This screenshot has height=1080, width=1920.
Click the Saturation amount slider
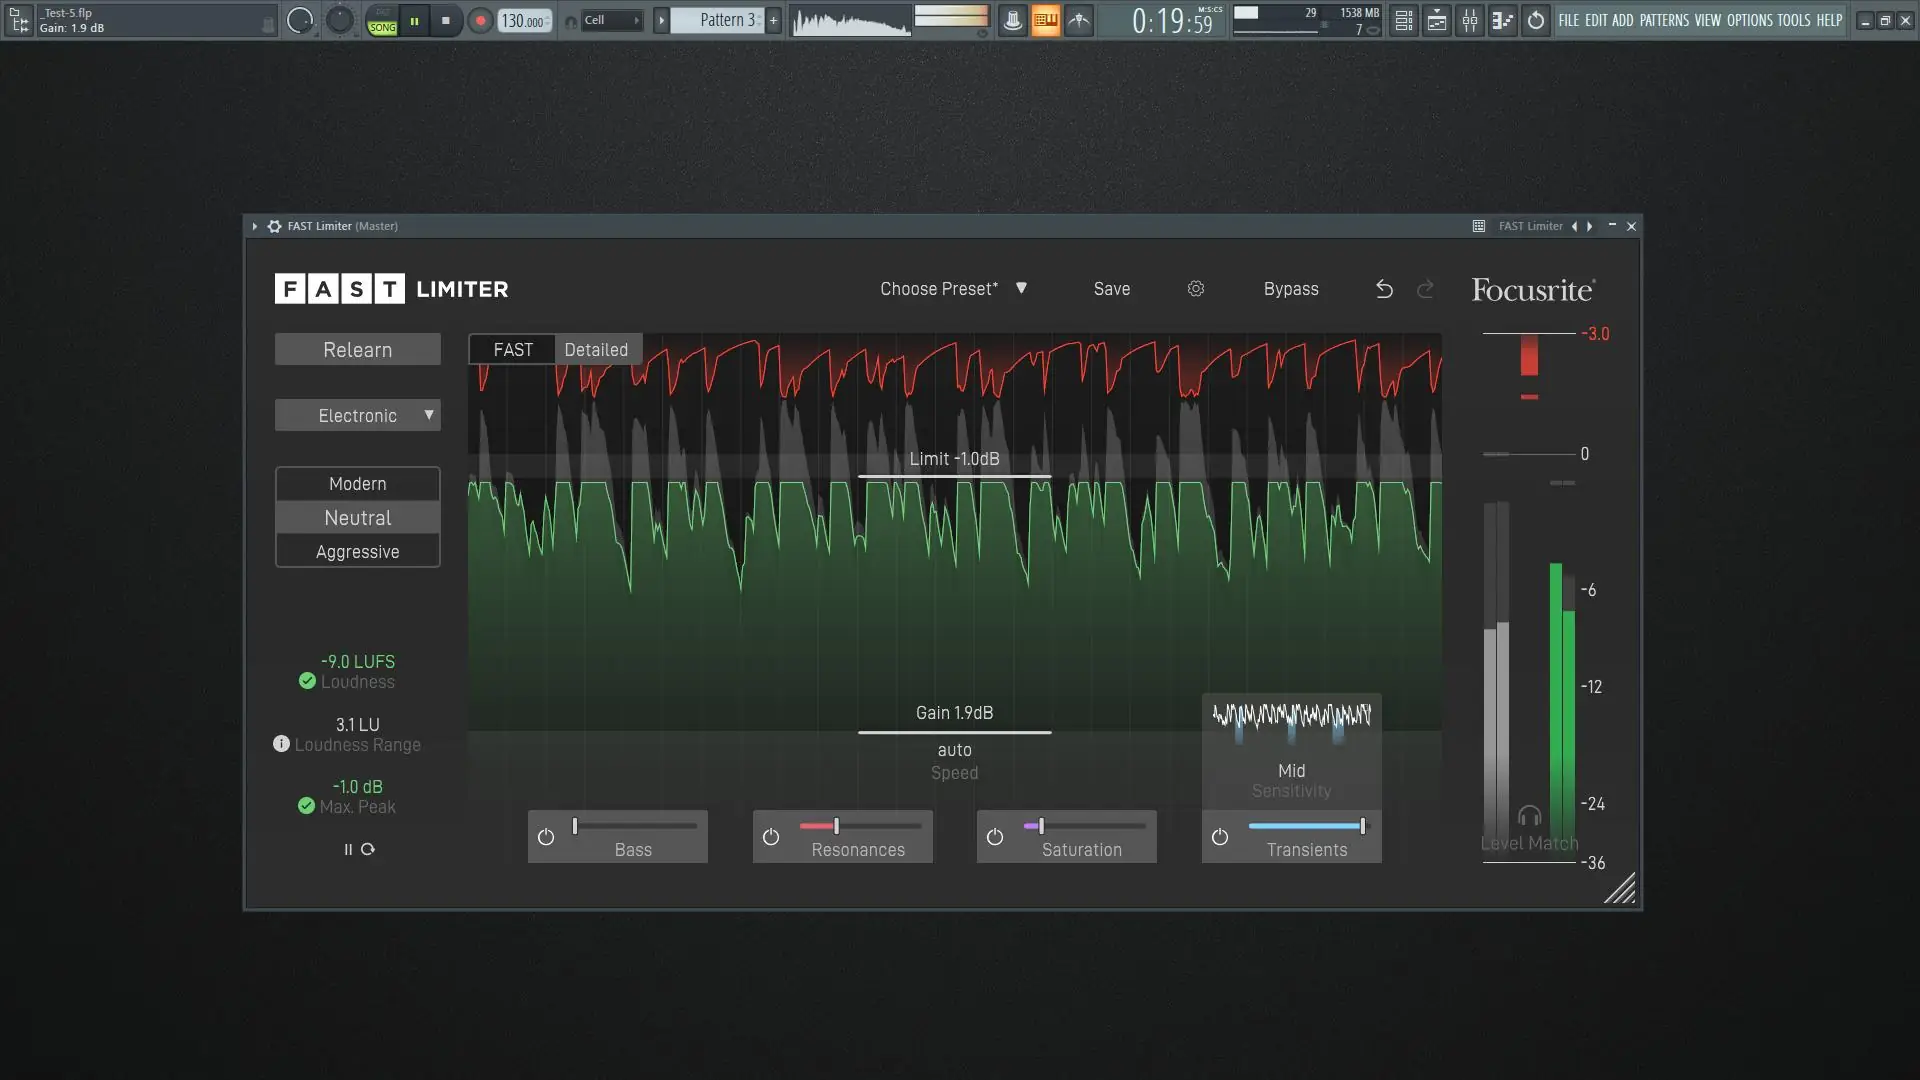pos(1084,826)
